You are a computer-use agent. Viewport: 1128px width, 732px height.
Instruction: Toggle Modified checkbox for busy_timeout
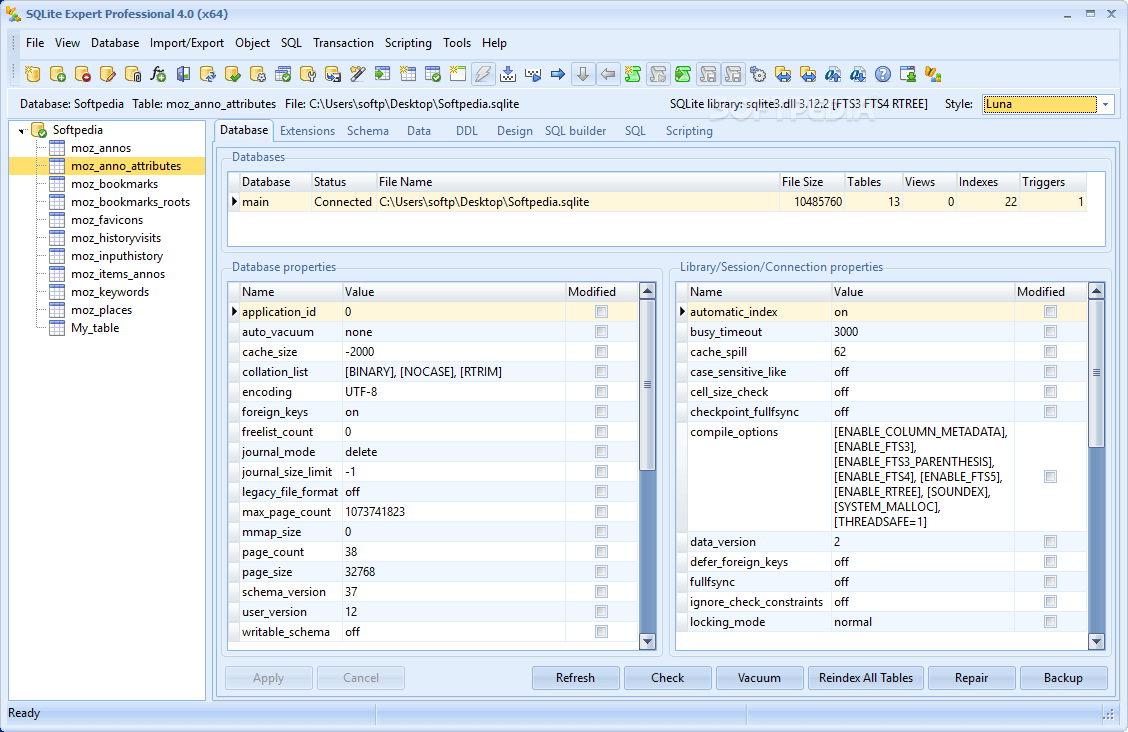[x=1050, y=332]
